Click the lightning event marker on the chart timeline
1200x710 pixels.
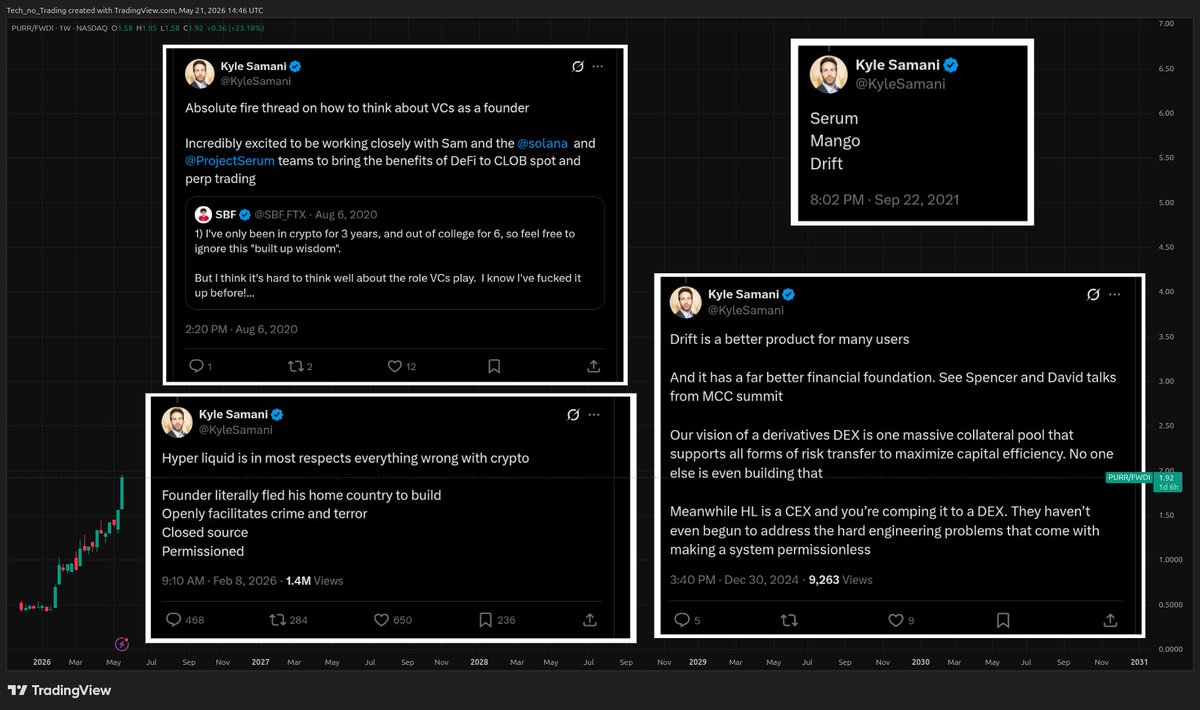(122, 645)
